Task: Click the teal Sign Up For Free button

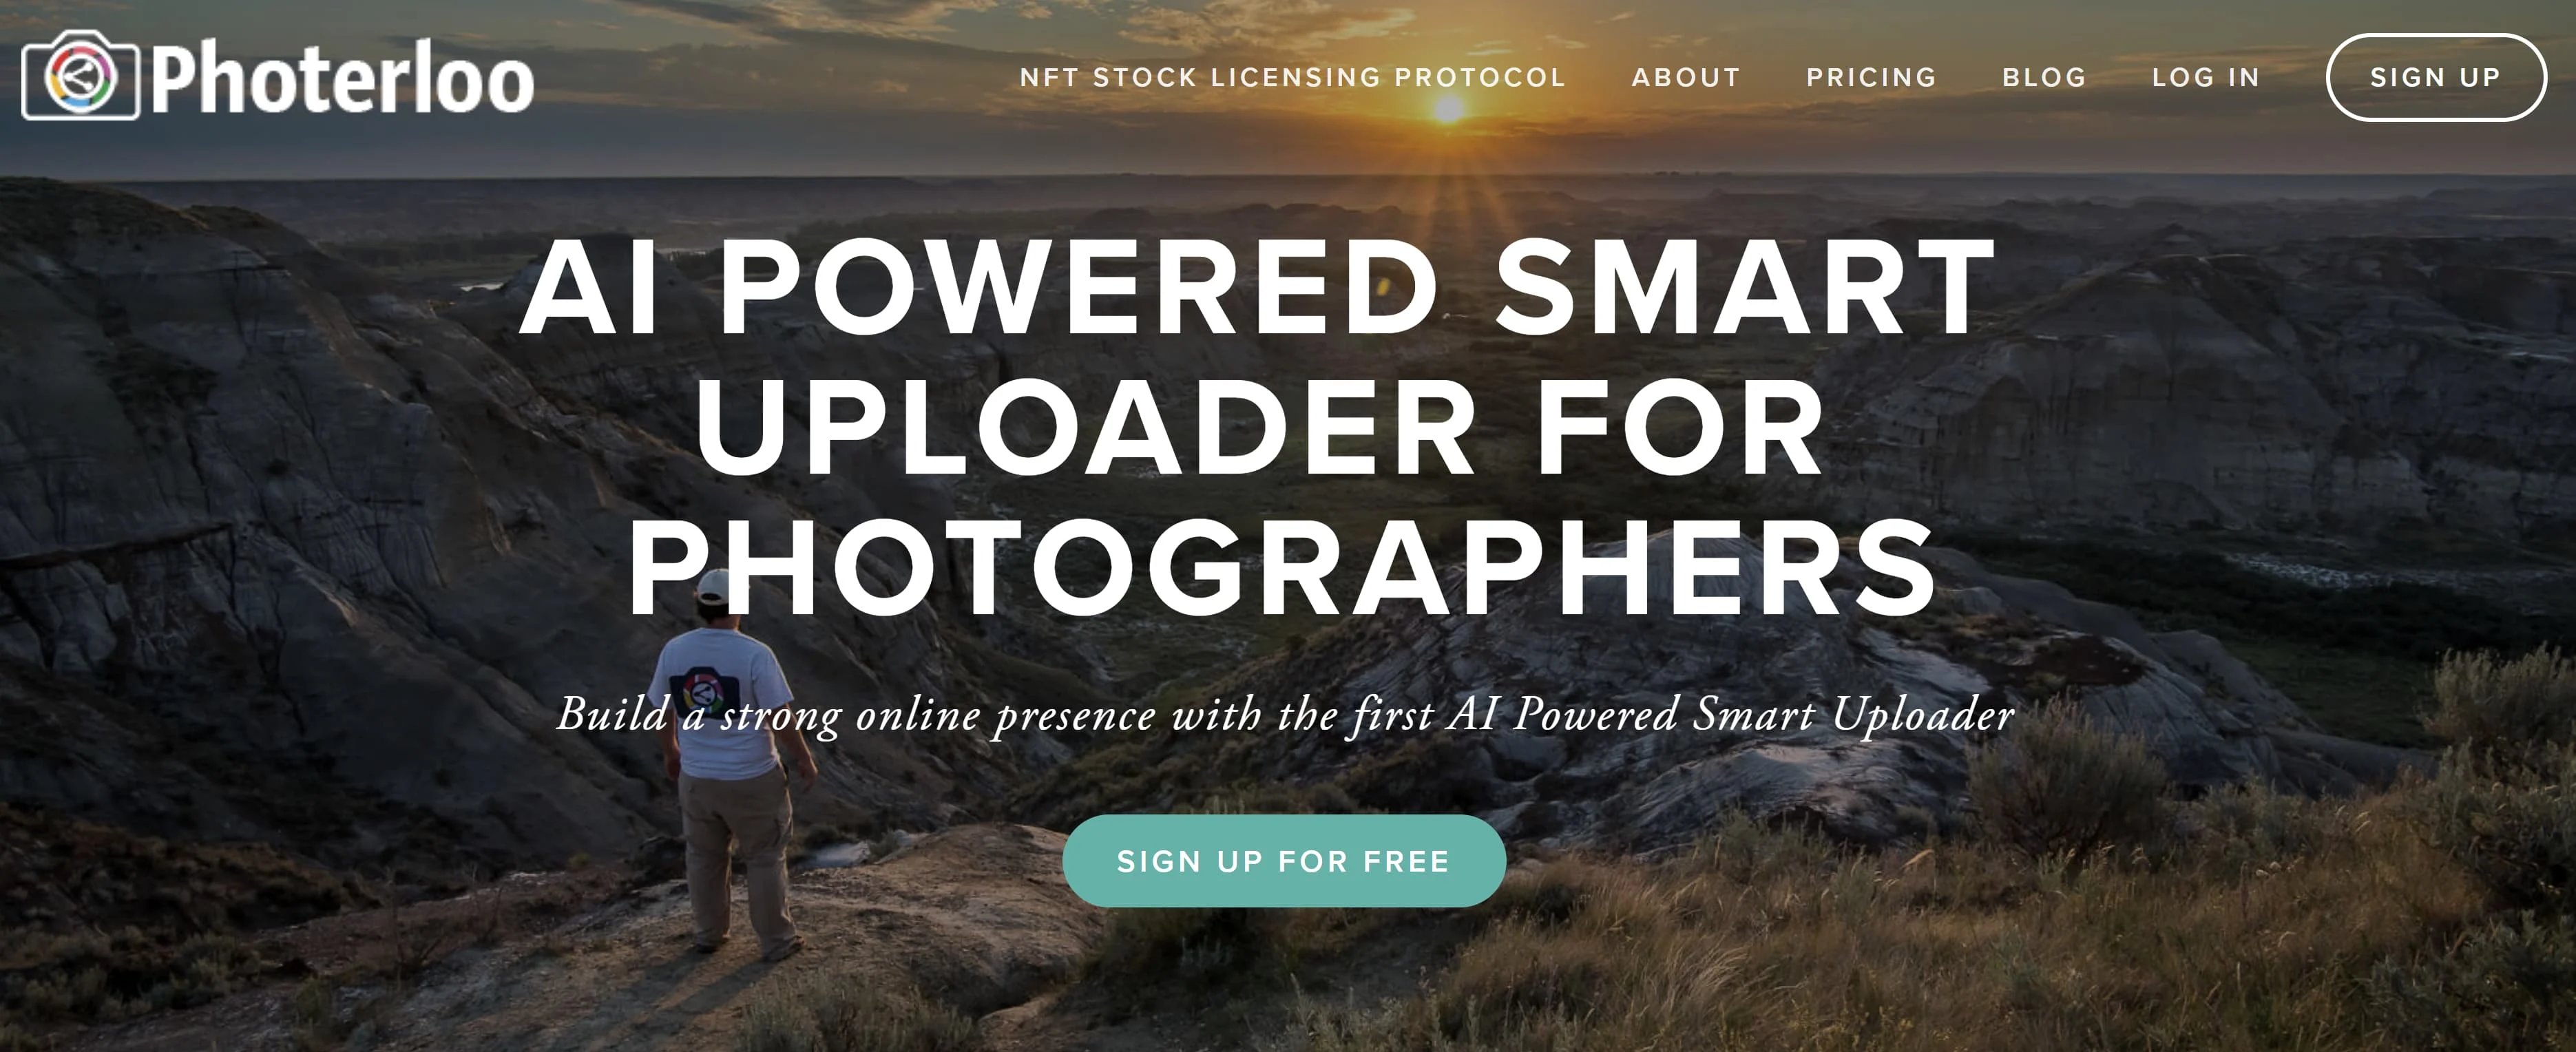Action: 1284,861
